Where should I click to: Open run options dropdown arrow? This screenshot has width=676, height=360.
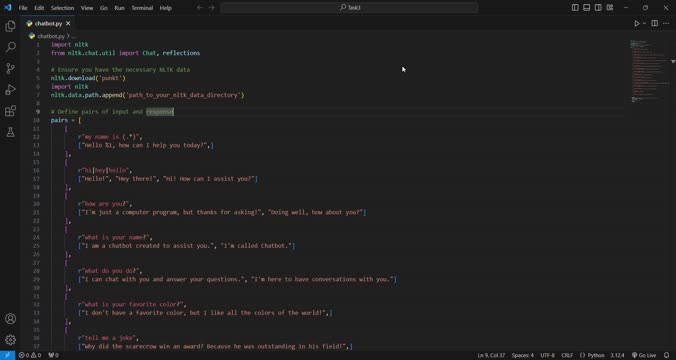(645, 23)
